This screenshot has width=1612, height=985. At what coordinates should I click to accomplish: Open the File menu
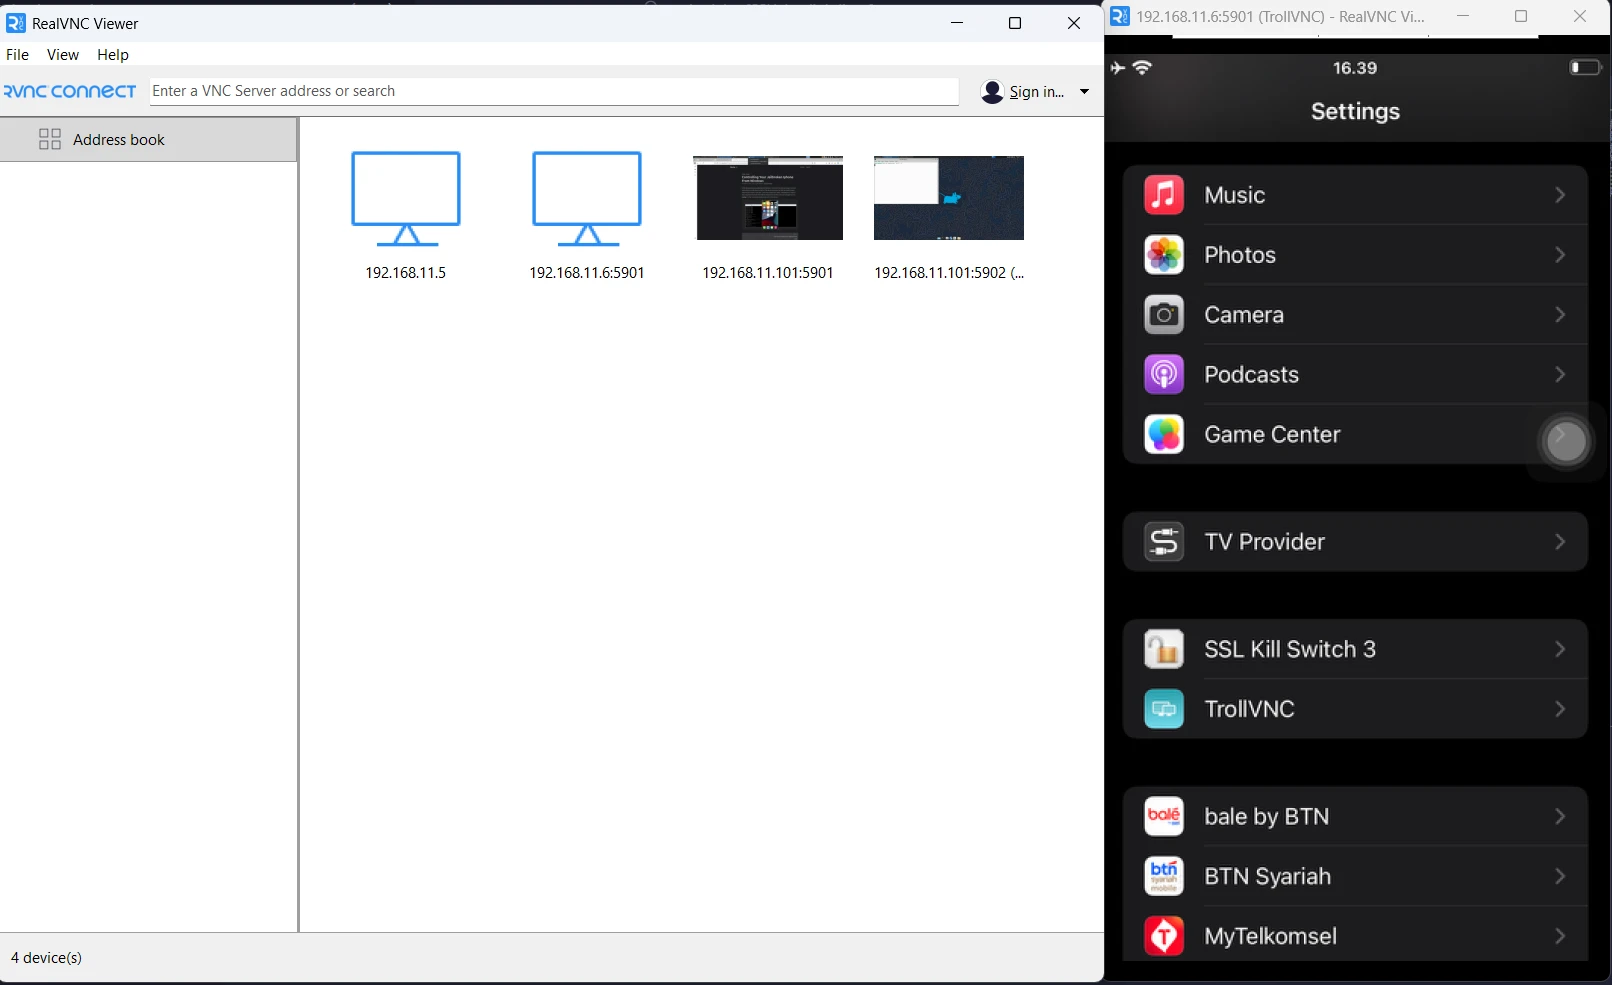[x=18, y=55]
